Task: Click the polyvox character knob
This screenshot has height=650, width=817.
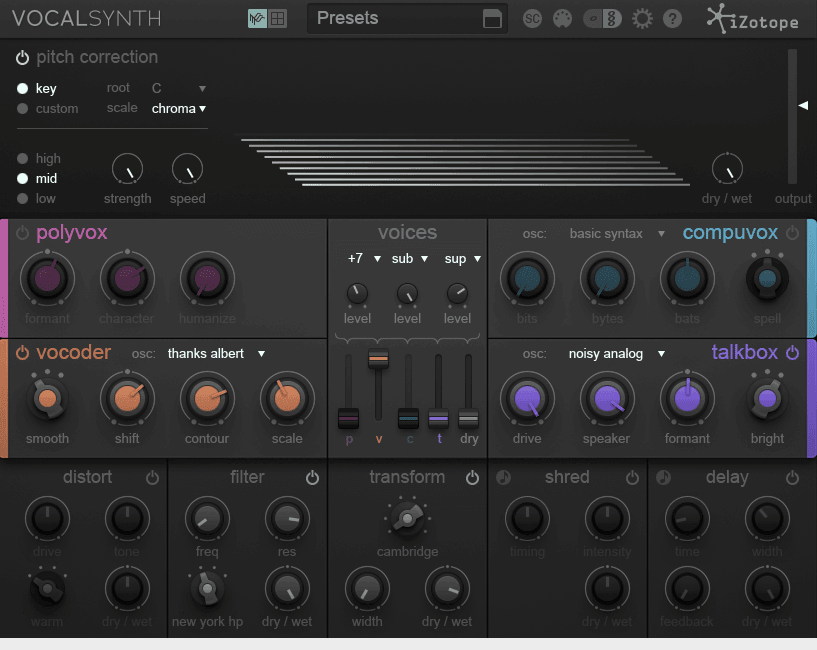Action: [127, 278]
